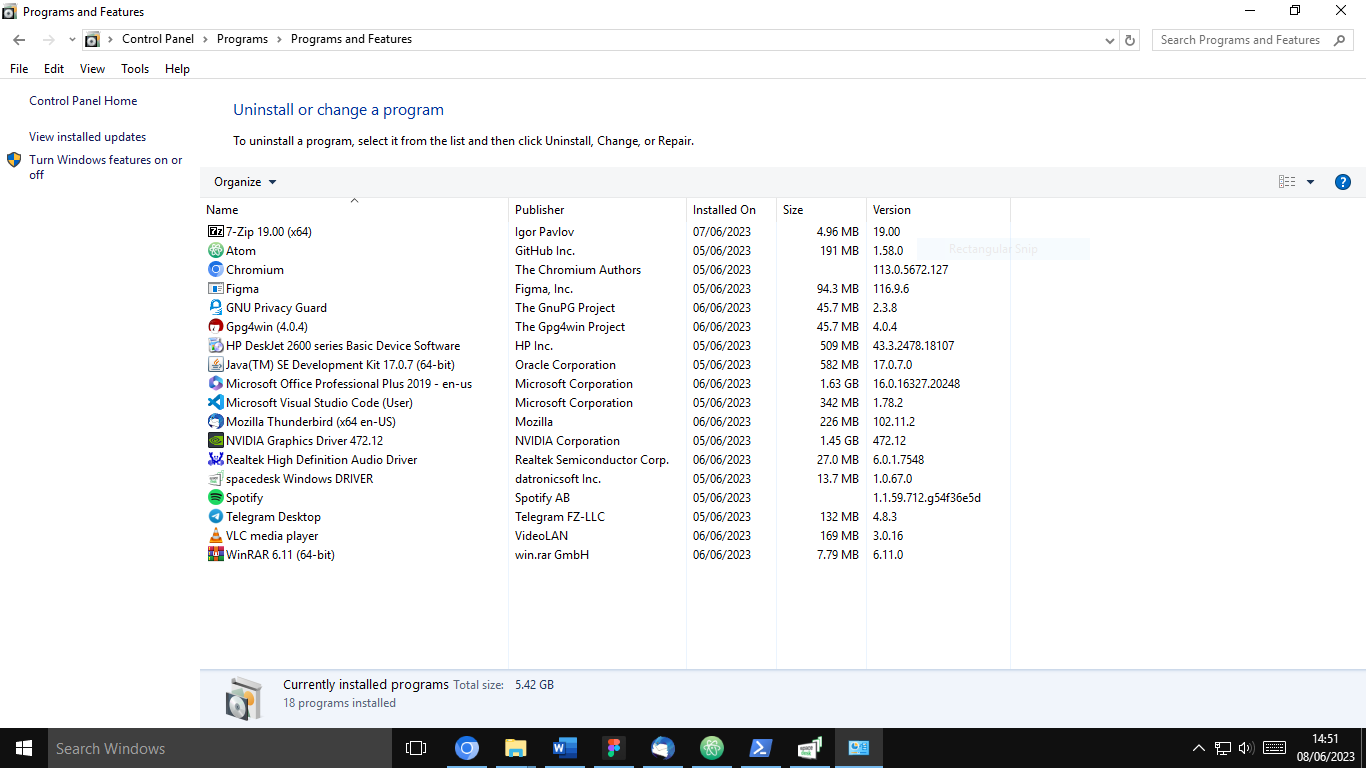Refresh the Programs and Features address bar

pos(1130,40)
